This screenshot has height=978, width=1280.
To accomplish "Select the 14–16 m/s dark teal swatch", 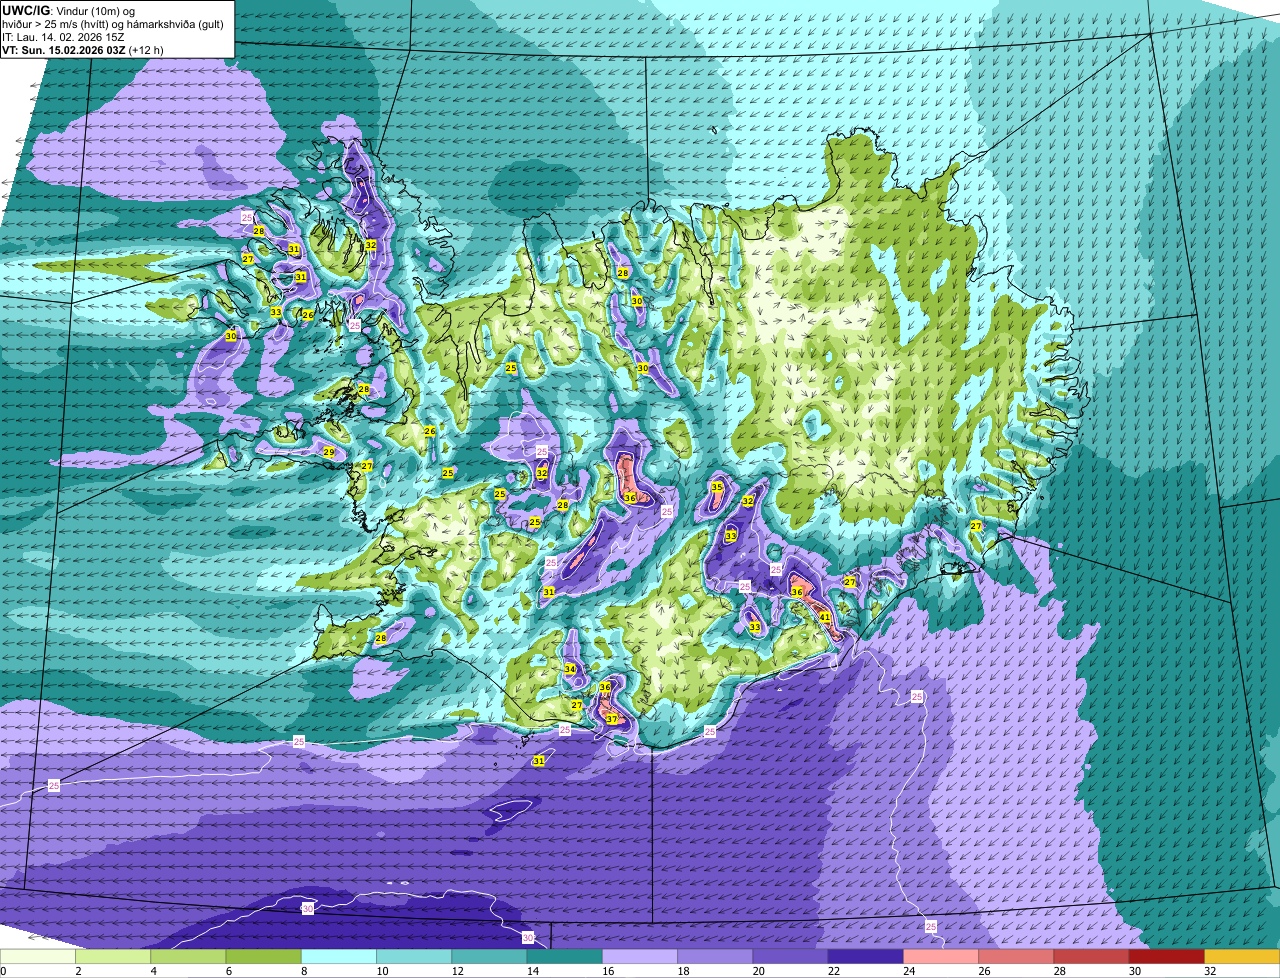I will click(564, 956).
